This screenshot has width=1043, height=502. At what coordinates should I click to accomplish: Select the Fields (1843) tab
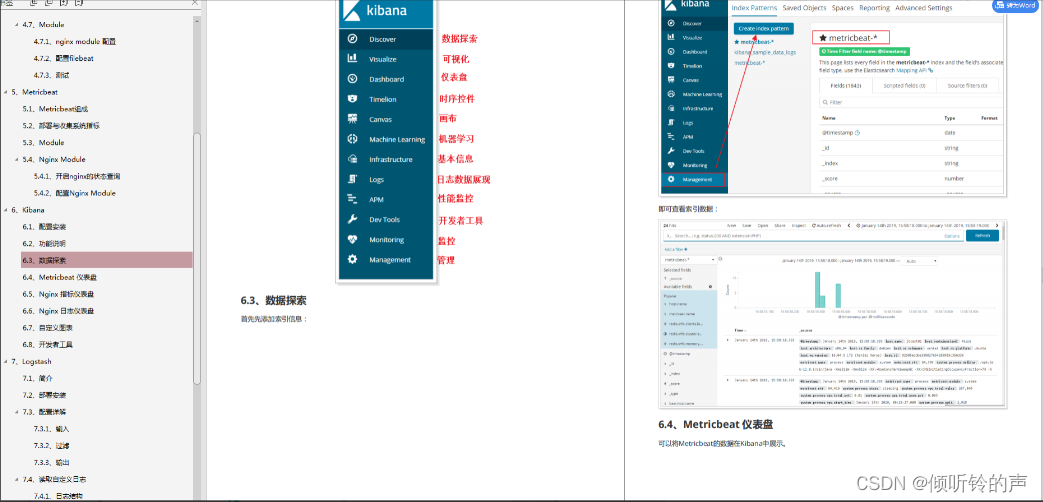[844, 86]
